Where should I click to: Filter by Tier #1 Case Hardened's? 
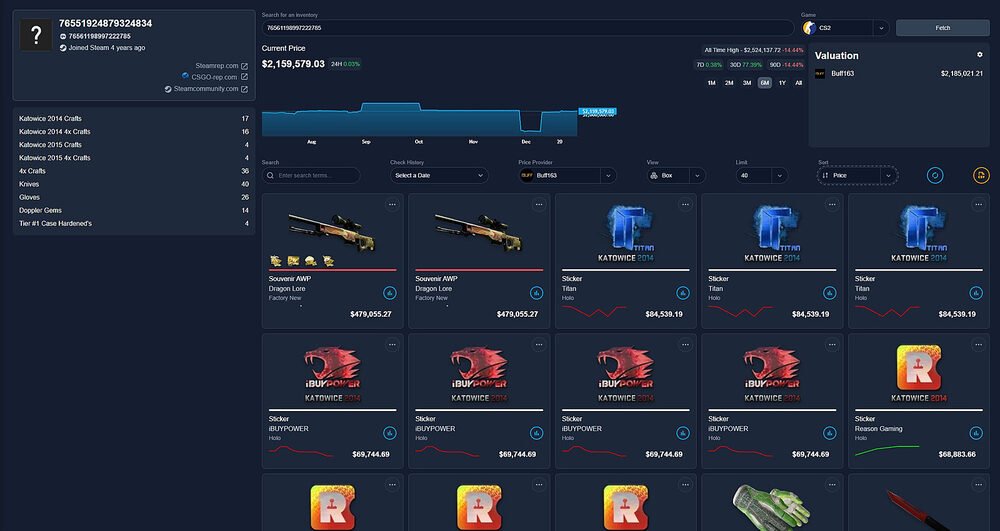coord(134,224)
